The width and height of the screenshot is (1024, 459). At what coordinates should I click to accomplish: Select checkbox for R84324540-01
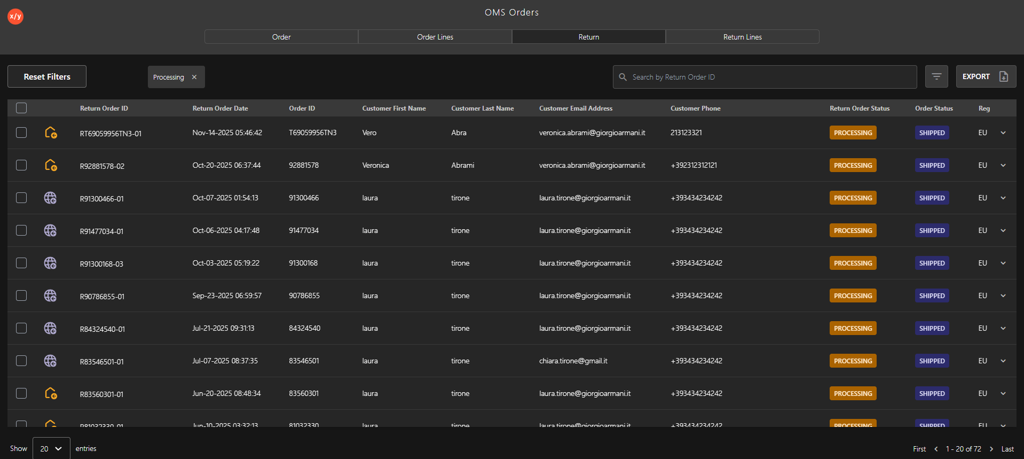[x=22, y=328]
